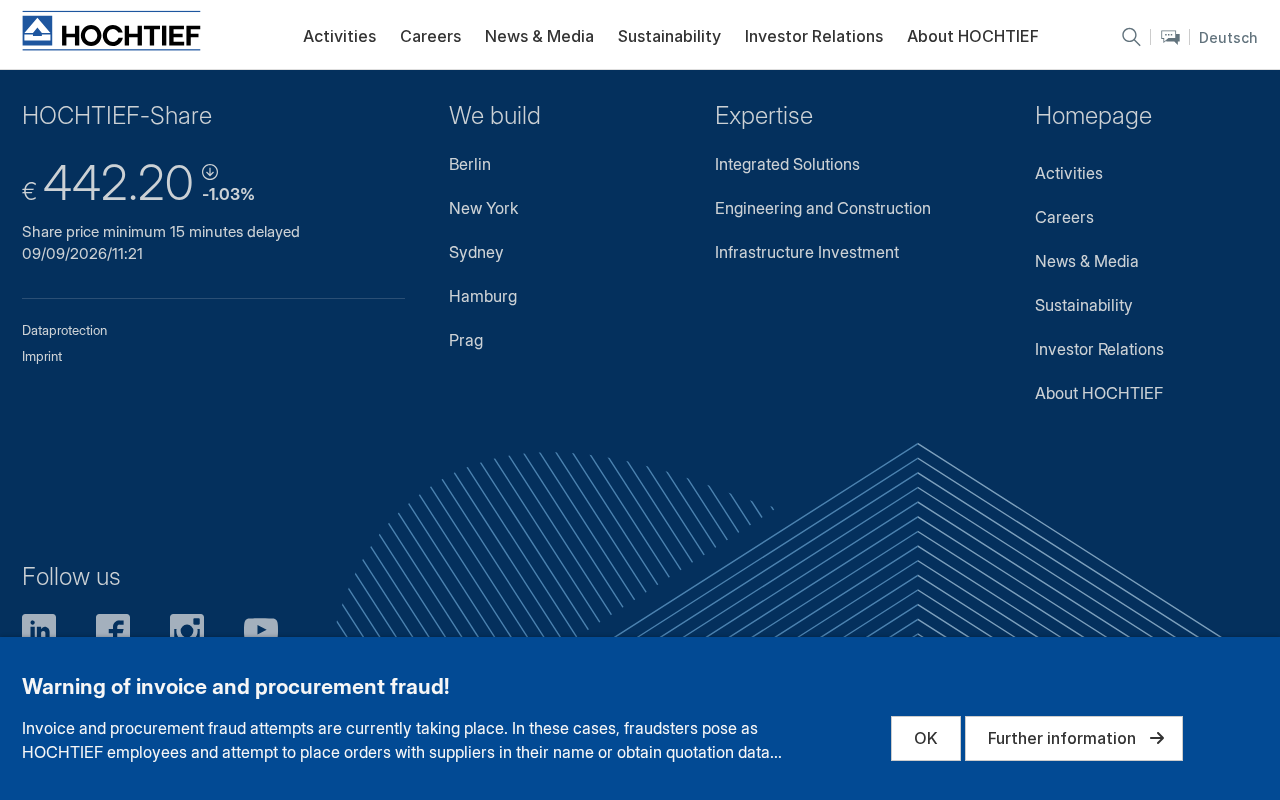
Task: Open Imprint link
Action: 42,357
